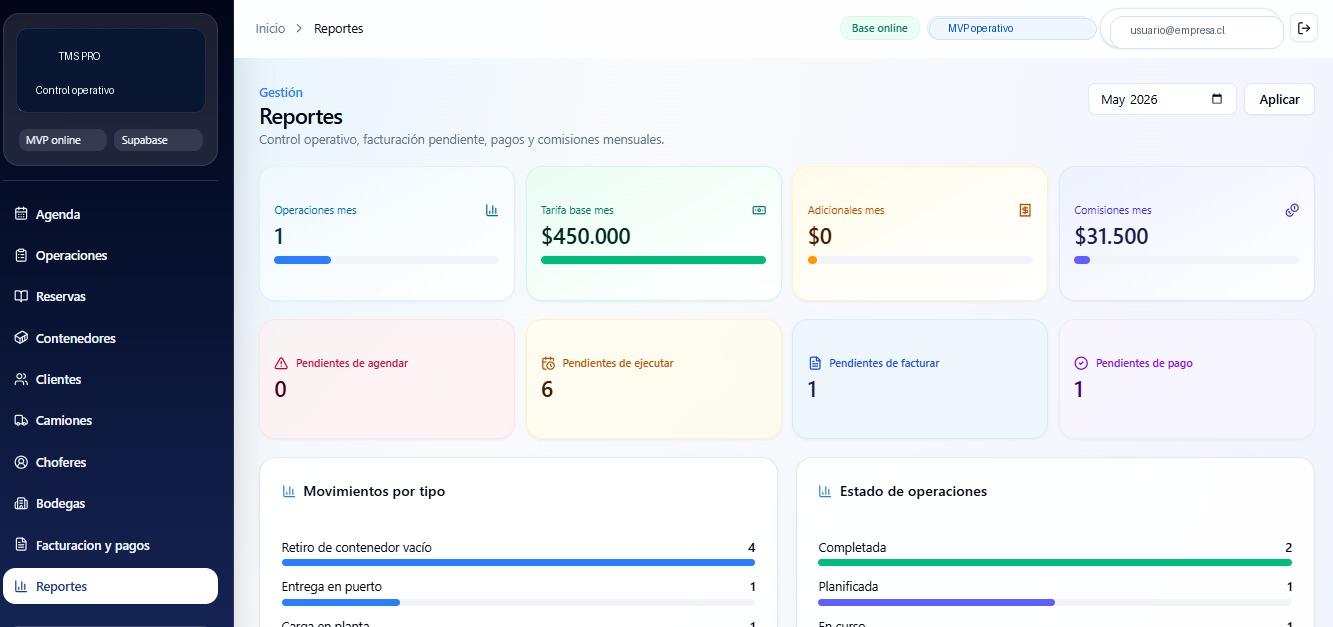Click the Reportes chart icon in sidebar
The image size is (1333, 627).
(21, 586)
